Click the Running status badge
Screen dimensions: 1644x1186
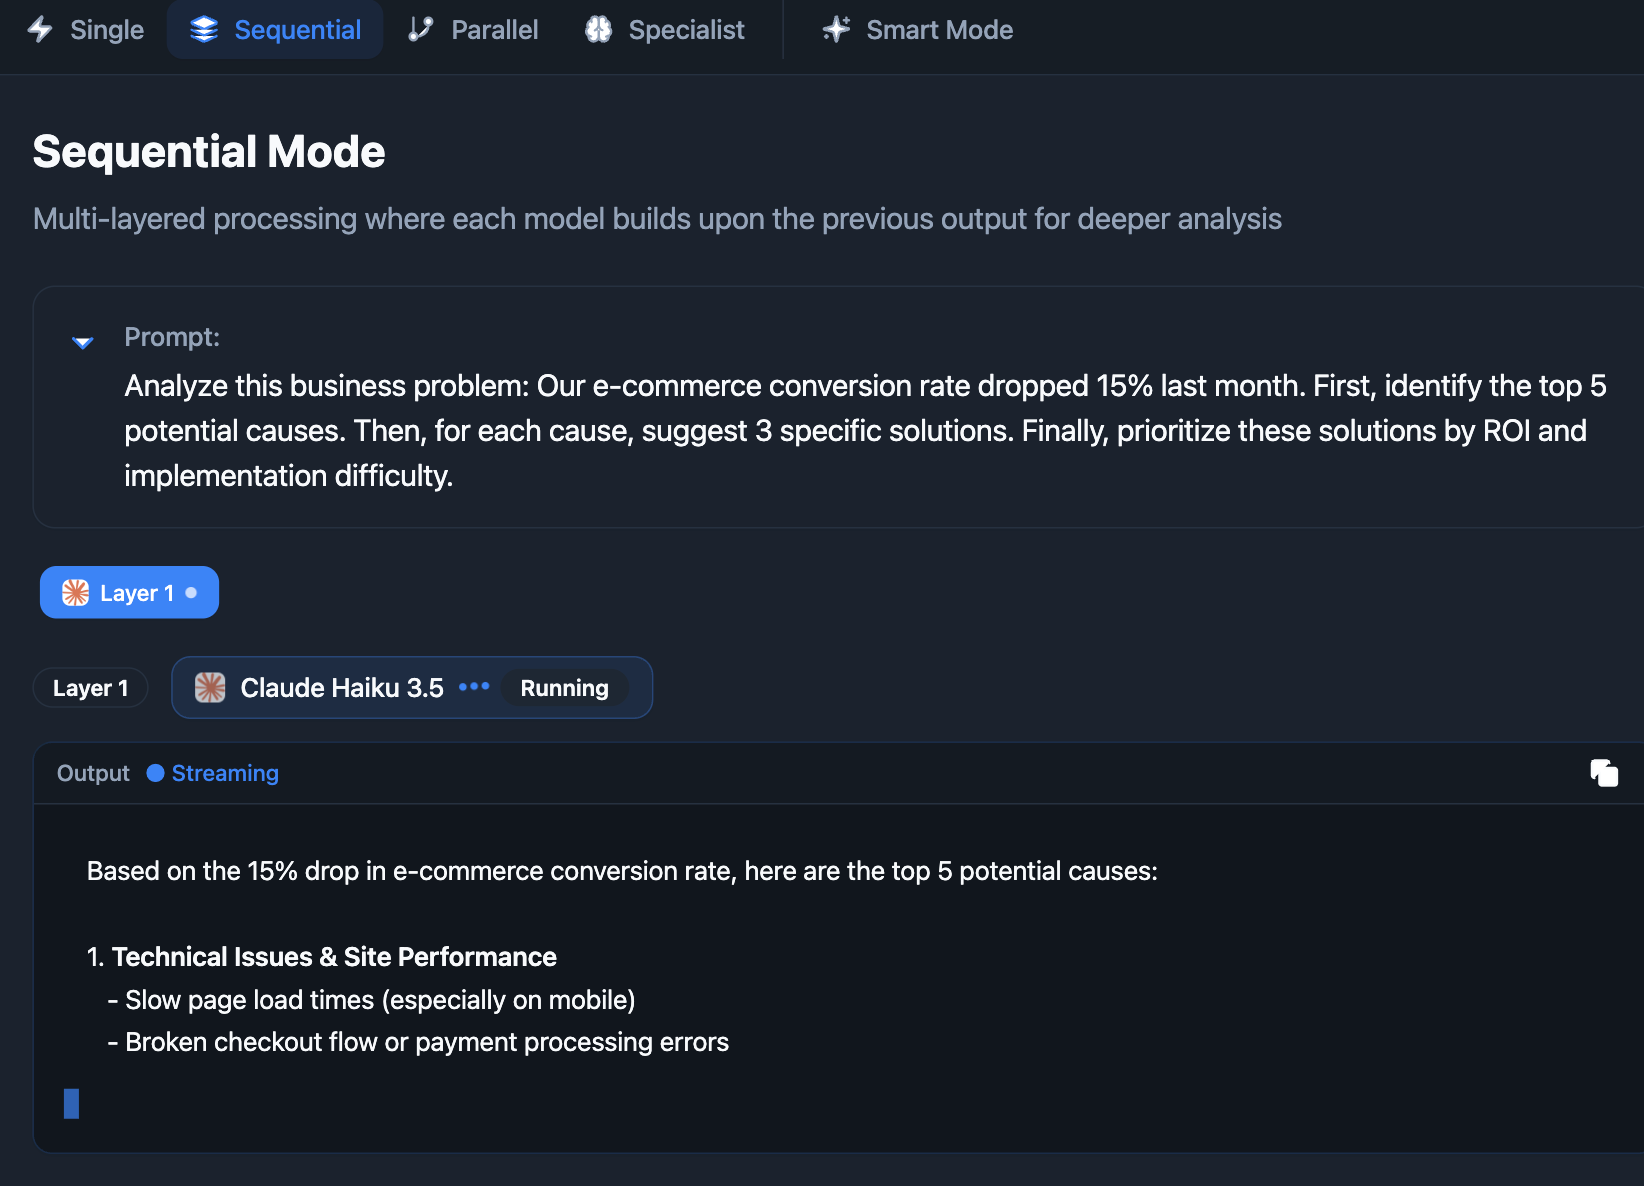[564, 688]
